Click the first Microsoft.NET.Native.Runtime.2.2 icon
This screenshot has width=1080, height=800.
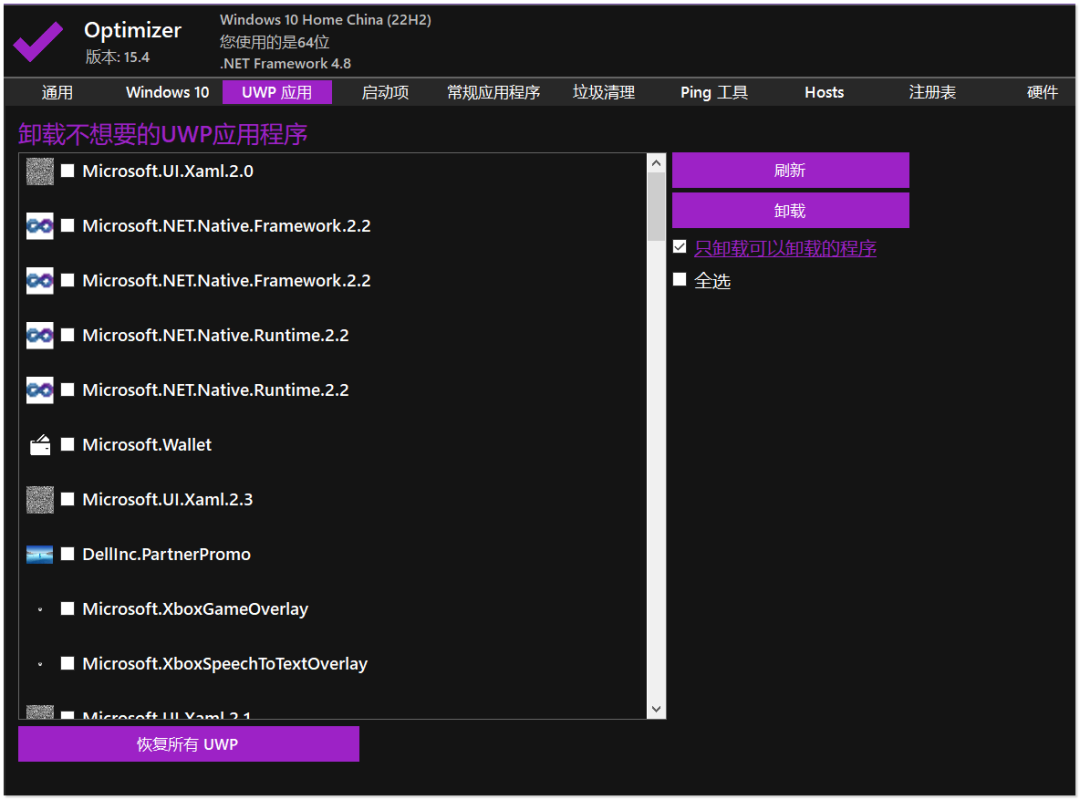click(40, 336)
